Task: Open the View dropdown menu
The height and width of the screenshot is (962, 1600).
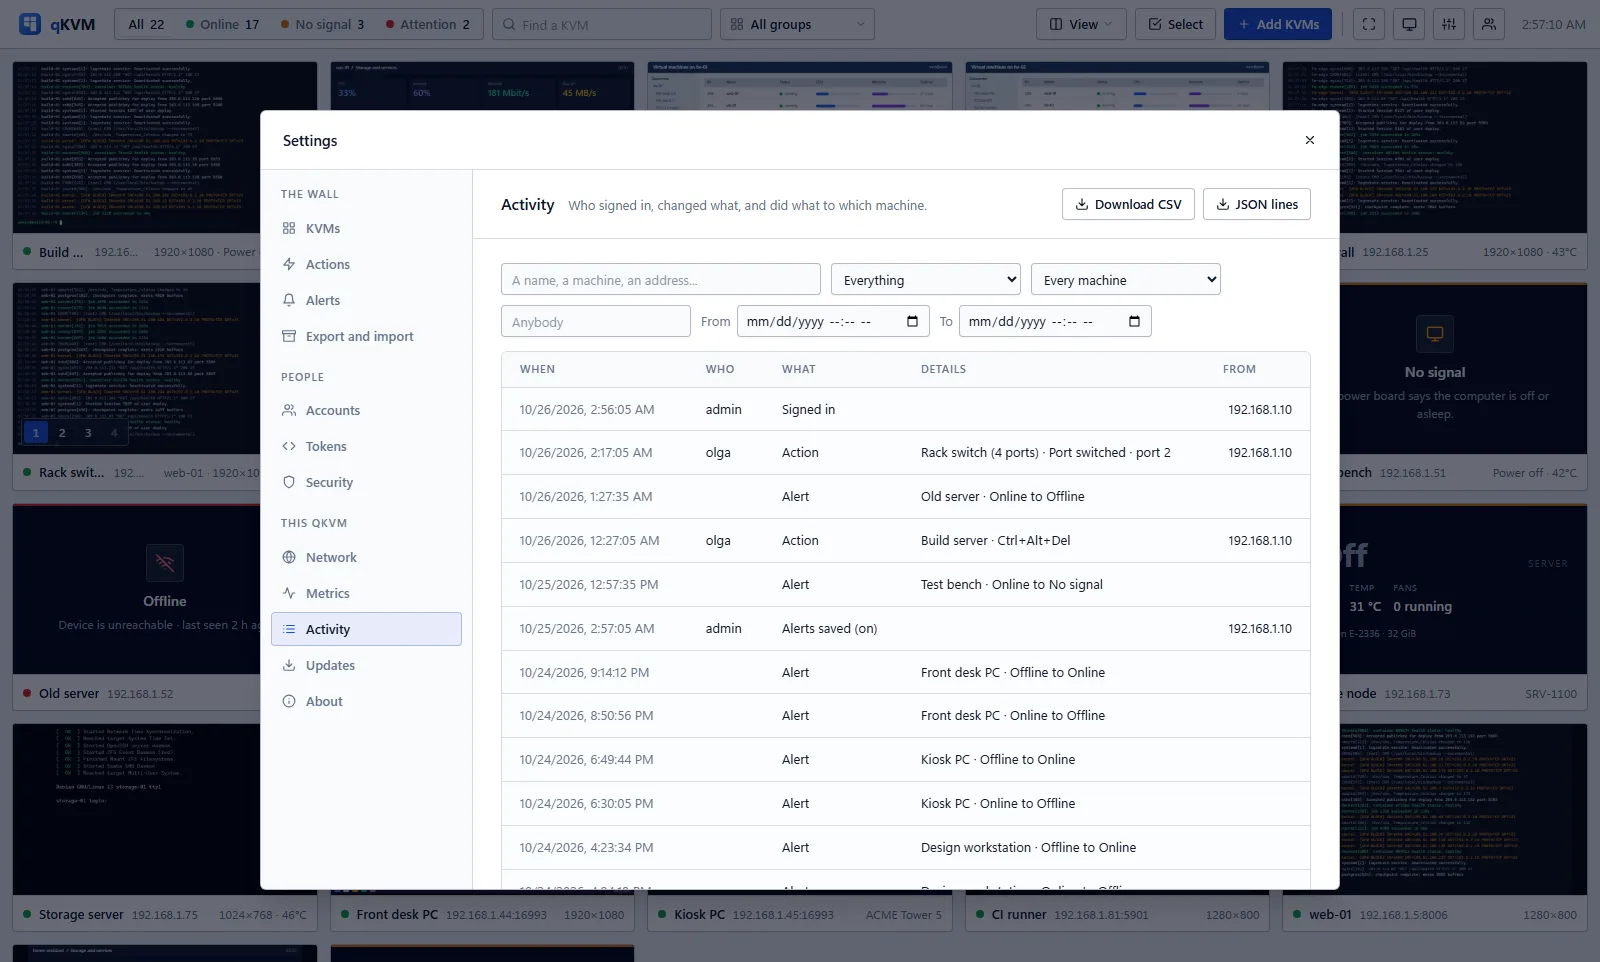Action: 1081,24
